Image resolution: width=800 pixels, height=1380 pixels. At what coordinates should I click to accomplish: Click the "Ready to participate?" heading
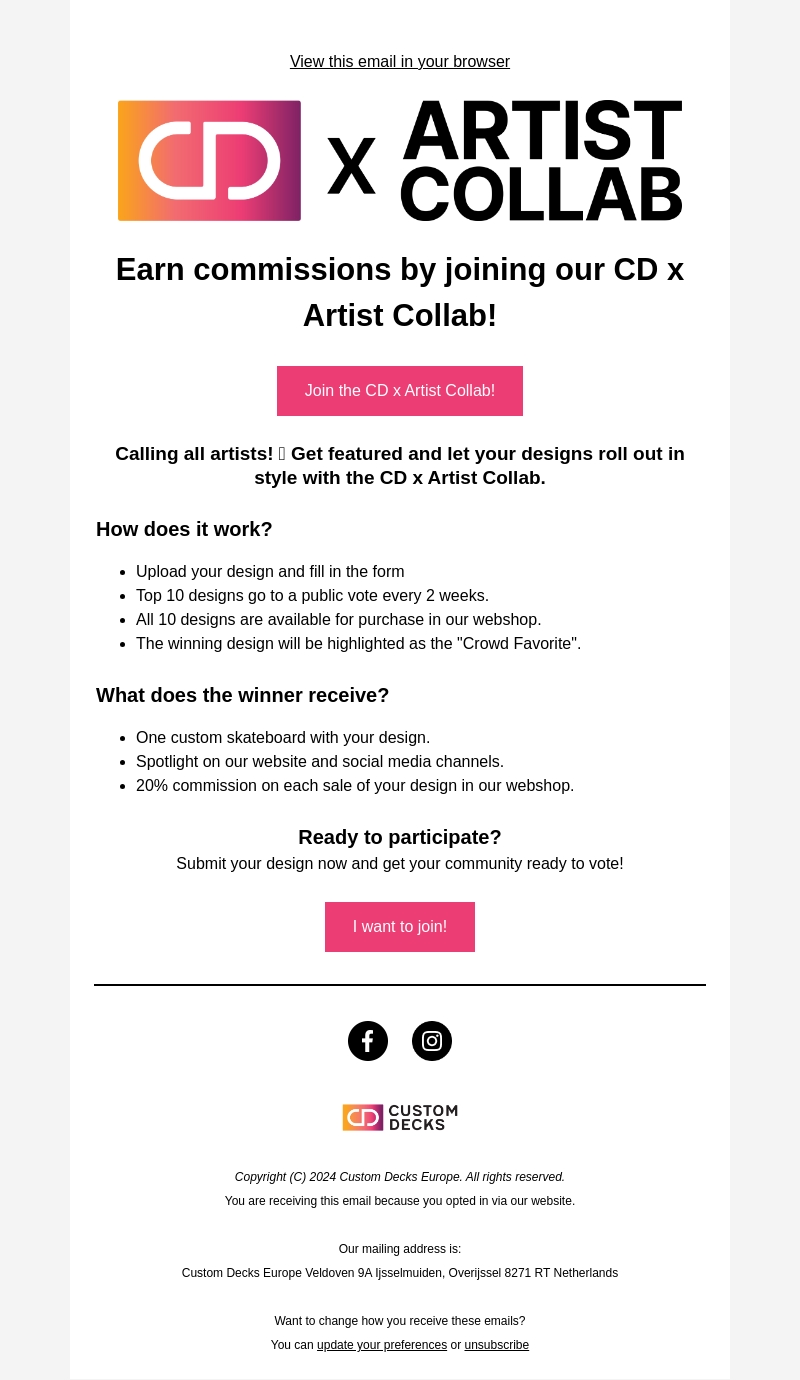tap(400, 838)
